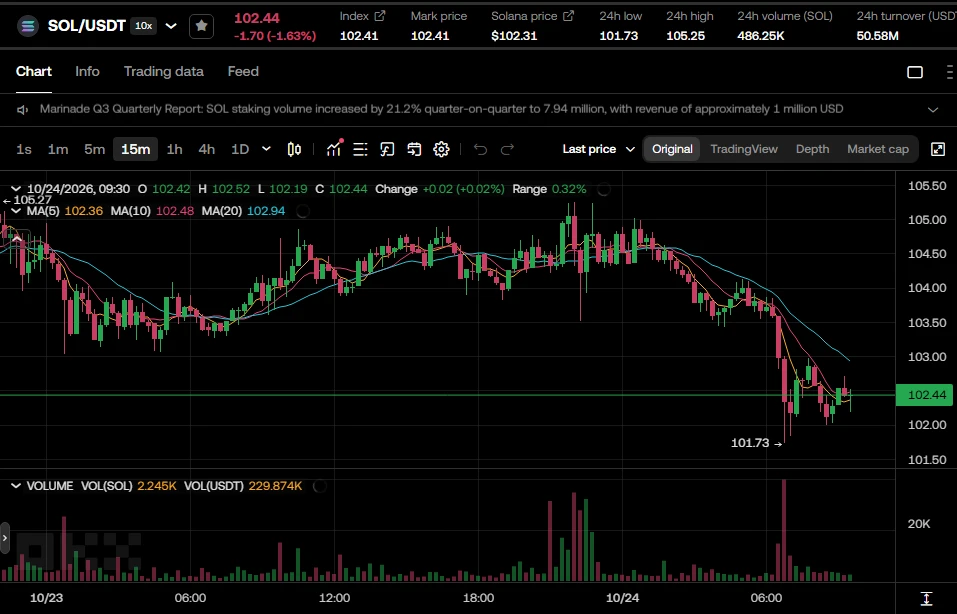The height and width of the screenshot is (614, 957).
Task: Open the Index price external link icon
Action: [x=380, y=16]
